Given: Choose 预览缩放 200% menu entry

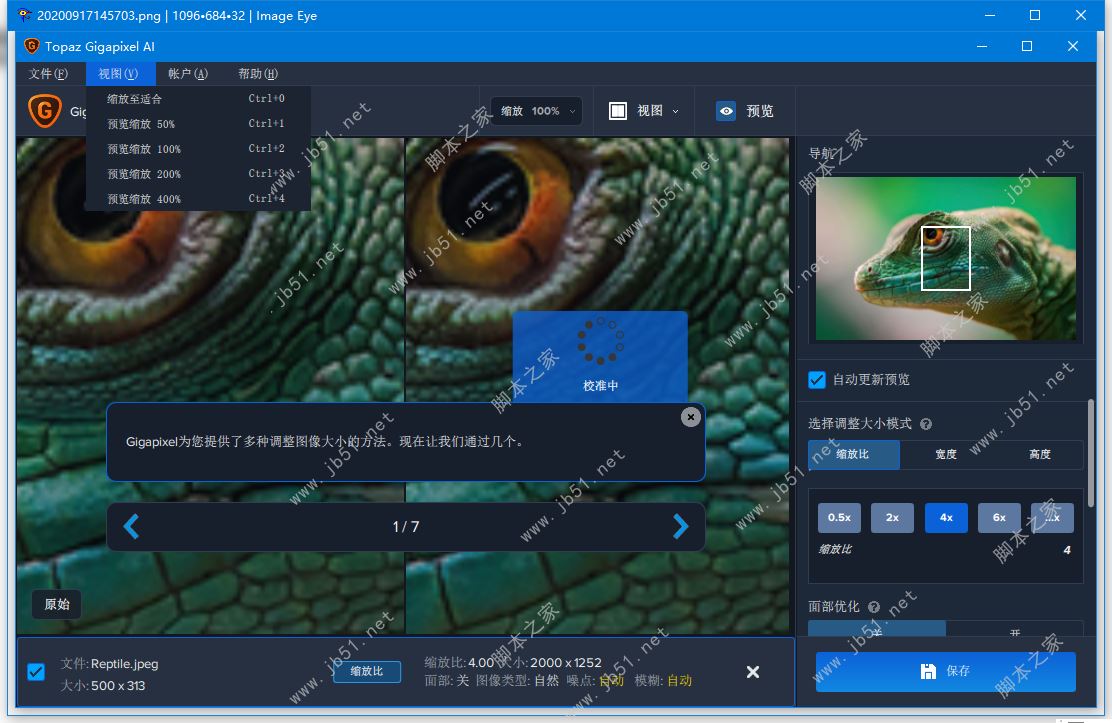Looking at the screenshot, I should point(198,174).
